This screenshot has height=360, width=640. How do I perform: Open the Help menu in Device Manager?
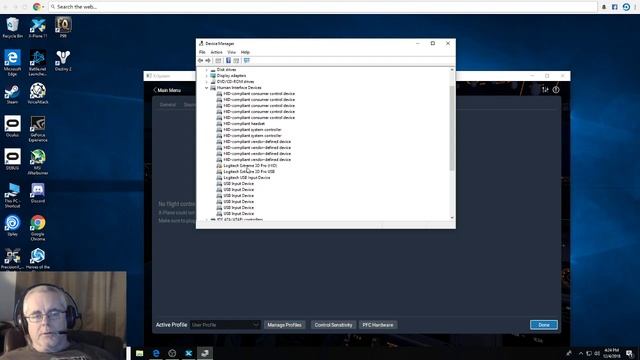[x=245, y=52]
